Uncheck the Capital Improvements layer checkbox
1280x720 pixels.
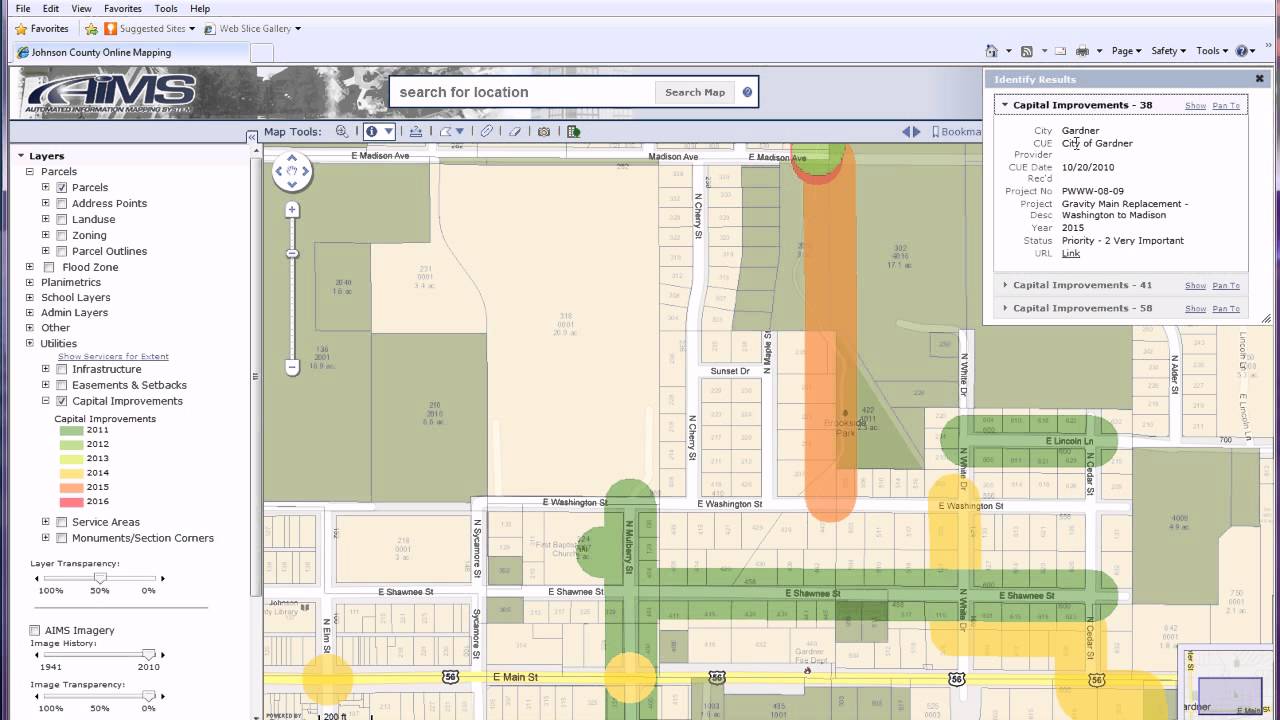62,401
